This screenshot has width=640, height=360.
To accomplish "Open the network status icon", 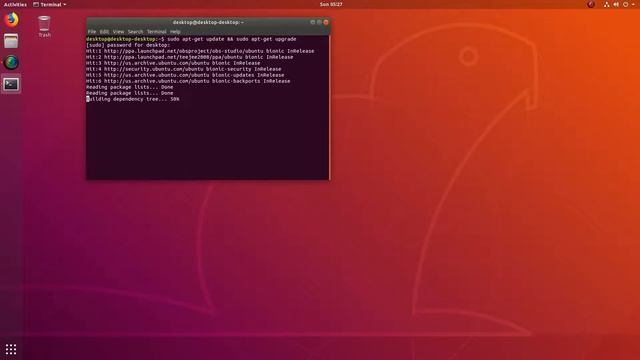I will [607, 4].
